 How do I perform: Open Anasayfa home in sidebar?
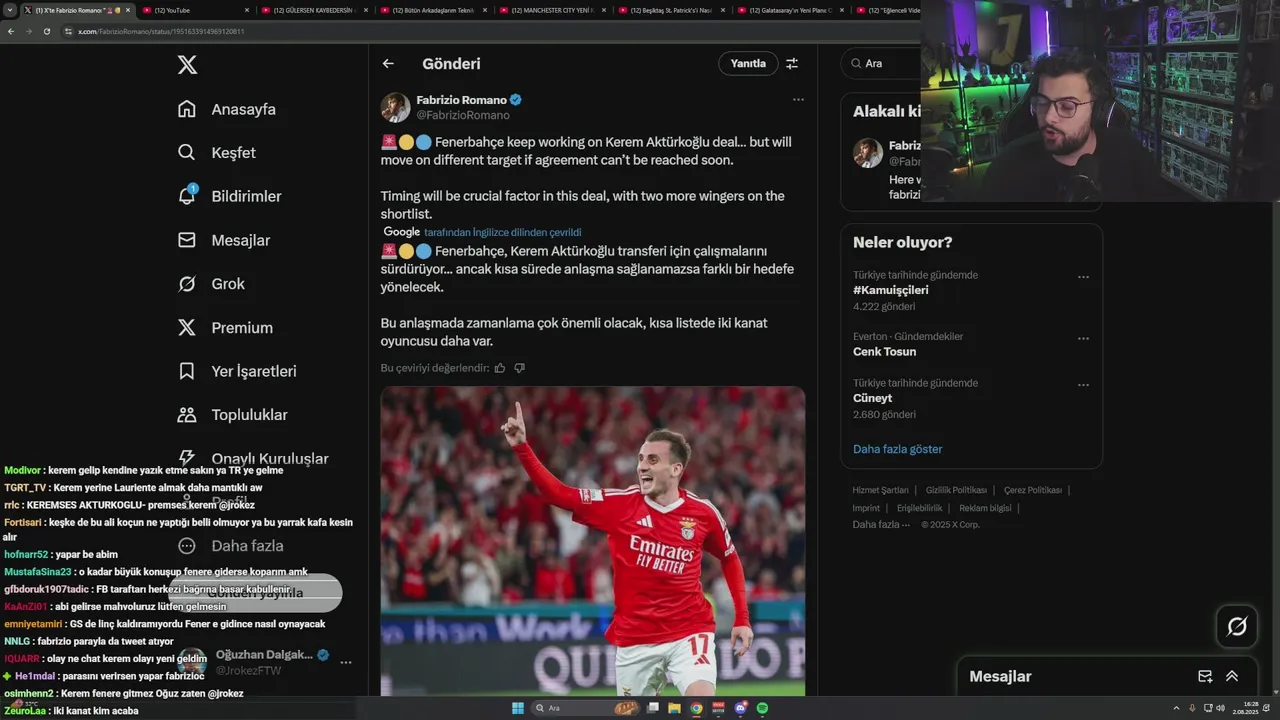[x=227, y=109]
